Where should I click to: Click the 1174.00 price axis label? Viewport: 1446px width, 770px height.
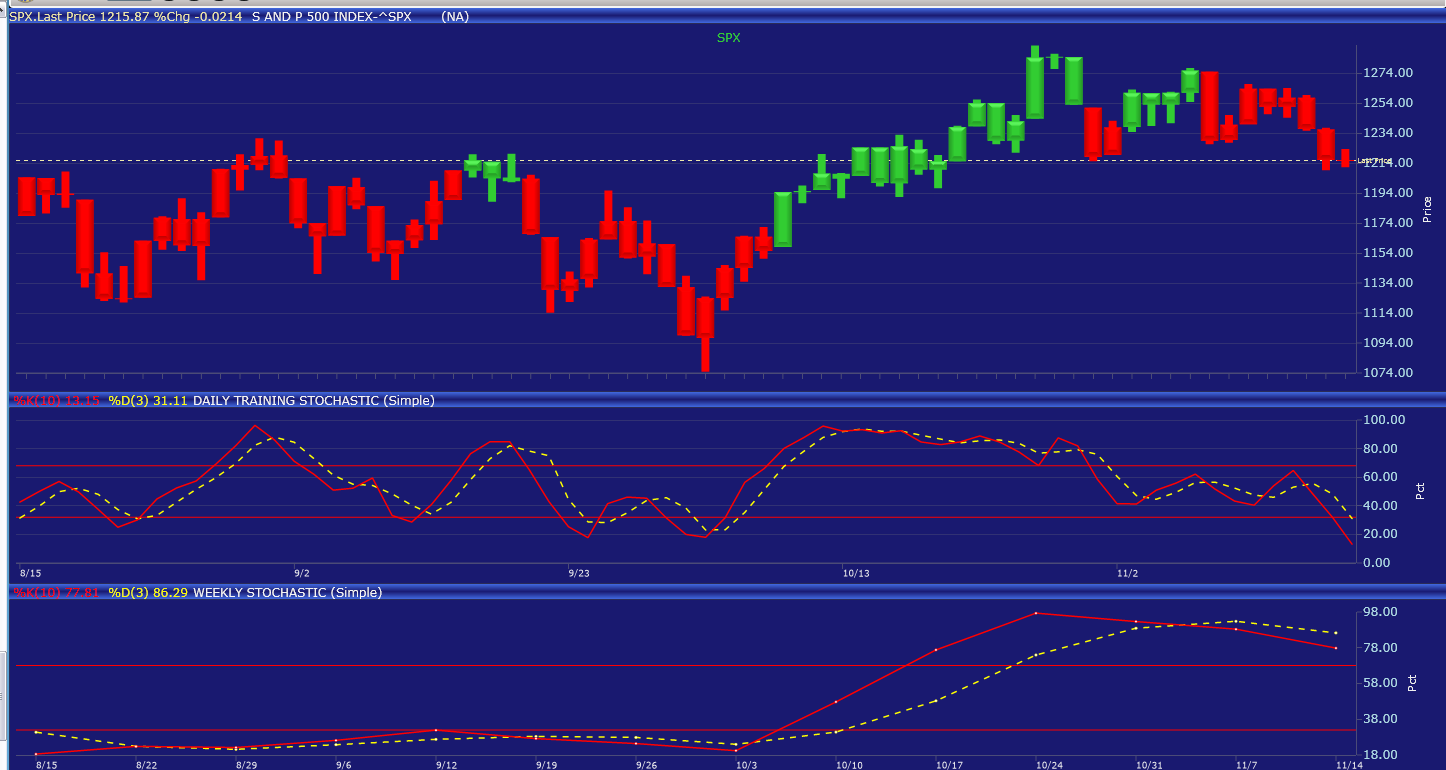coord(1388,223)
